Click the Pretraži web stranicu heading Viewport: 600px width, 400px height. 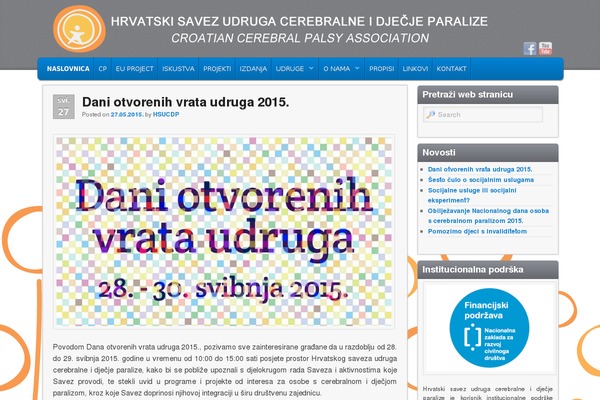point(468,95)
